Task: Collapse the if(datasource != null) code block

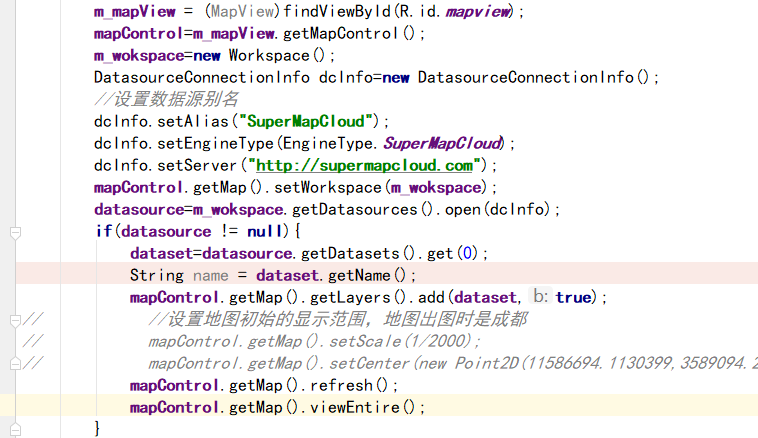Action: click(x=15, y=231)
